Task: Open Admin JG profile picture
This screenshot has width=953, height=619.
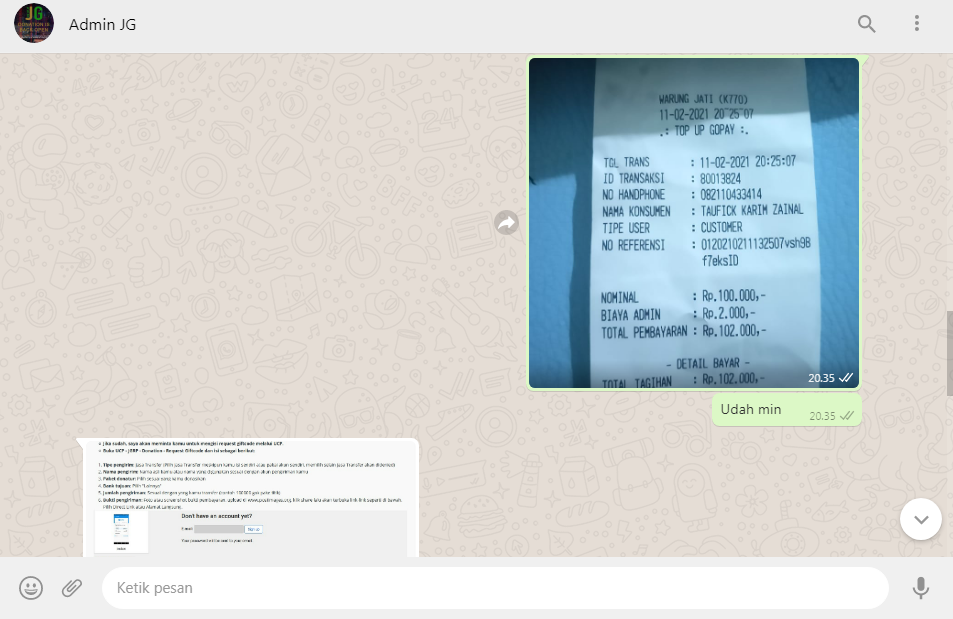Action: point(34,24)
